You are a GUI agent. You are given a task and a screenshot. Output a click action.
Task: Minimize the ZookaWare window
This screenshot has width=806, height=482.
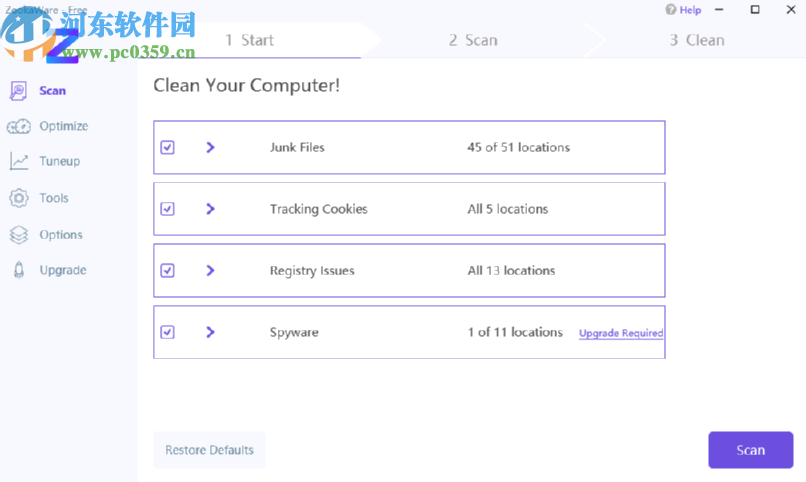pyautogui.click(x=719, y=10)
